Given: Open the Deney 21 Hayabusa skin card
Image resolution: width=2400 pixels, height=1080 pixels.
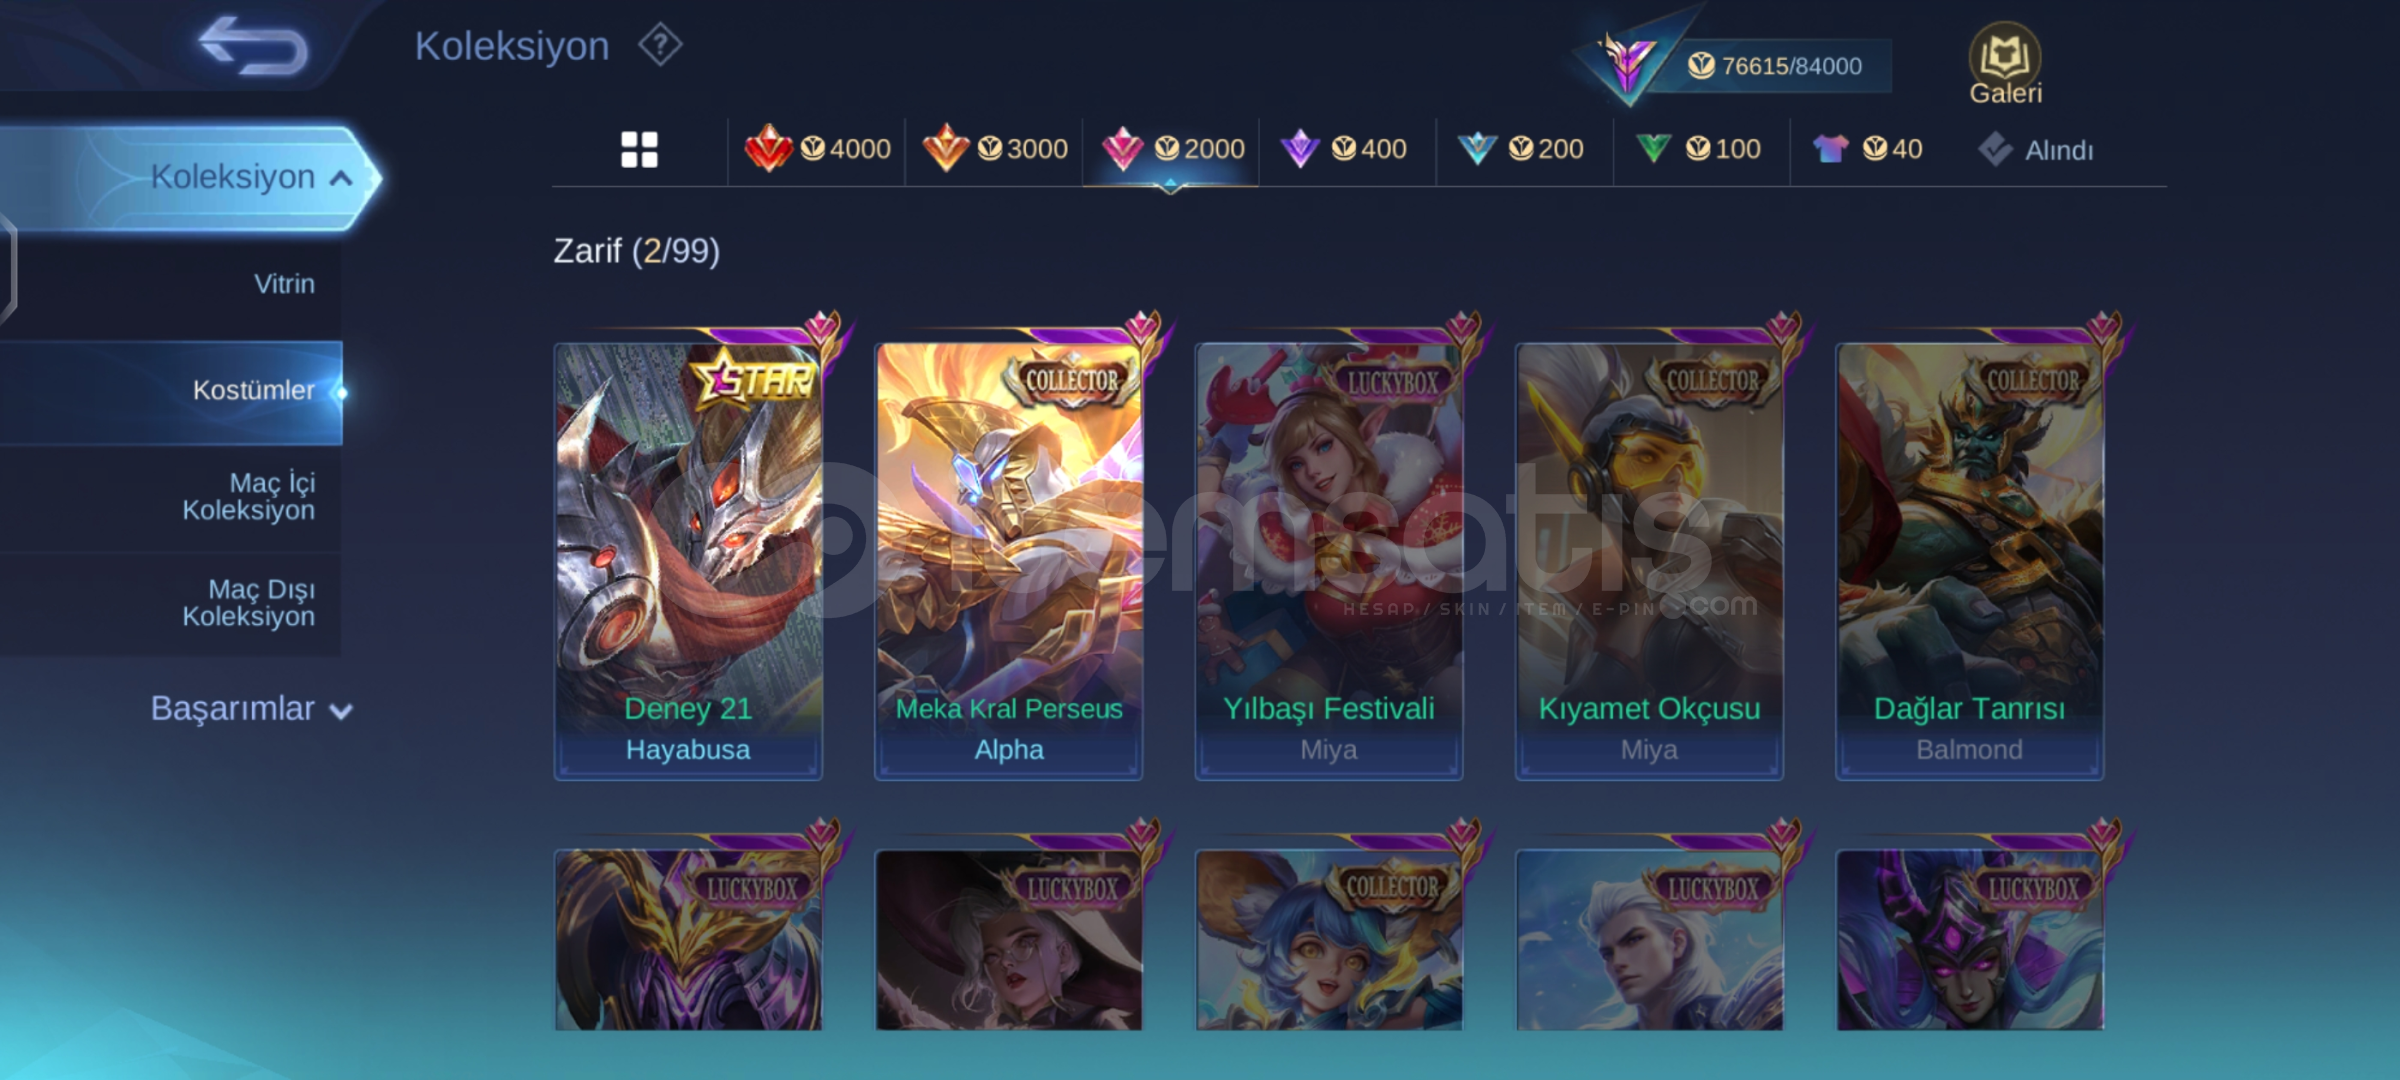Looking at the screenshot, I should pyautogui.click(x=688, y=561).
